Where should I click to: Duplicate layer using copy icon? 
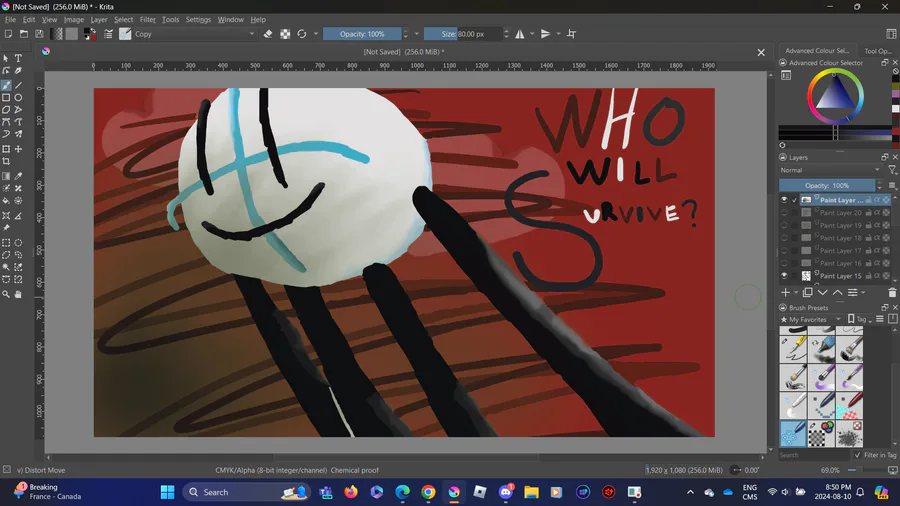[x=808, y=293]
